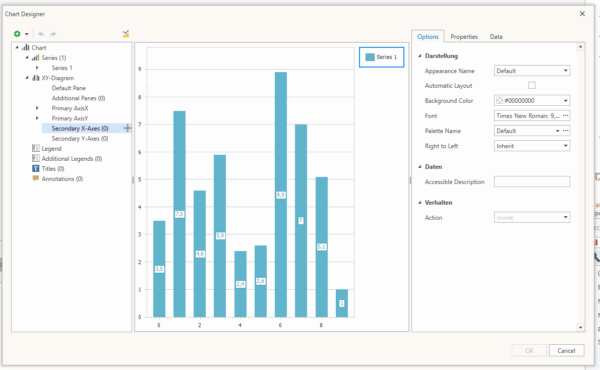600x370 pixels.
Task: Expand the Series 1 tree node
Action: point(37,68)
